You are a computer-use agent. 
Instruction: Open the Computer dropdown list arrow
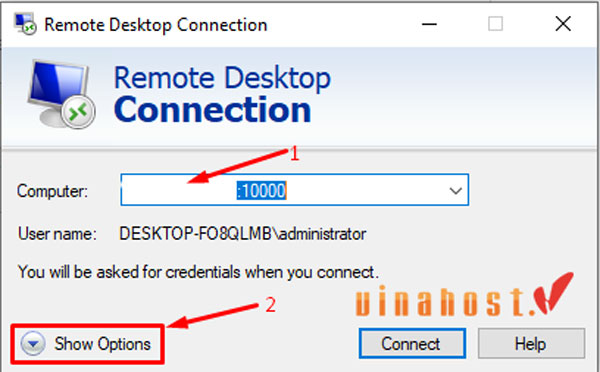(455, 190)
